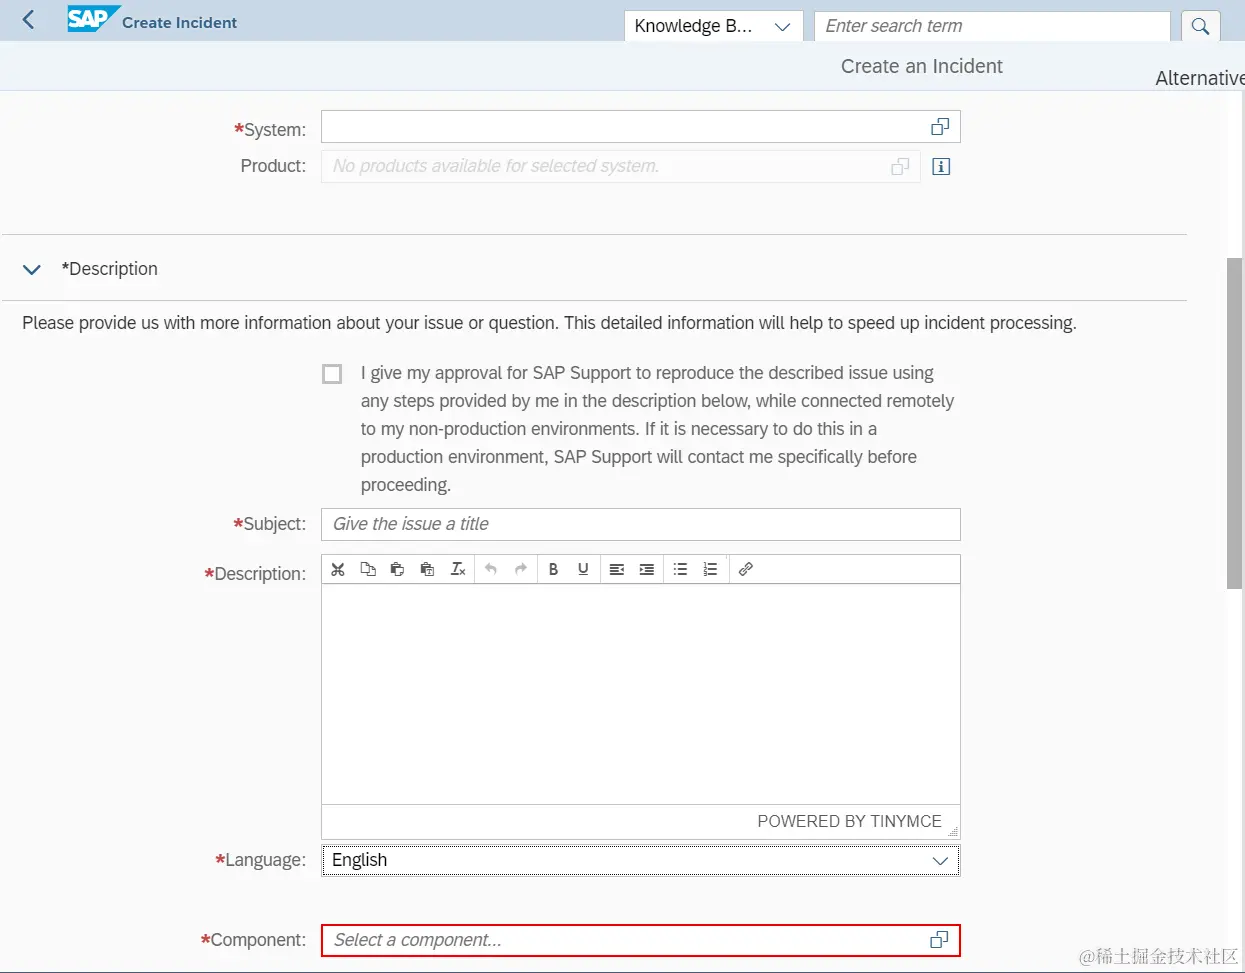
Task: Cut selected text in description editor
Action: [x=338, y=569]
